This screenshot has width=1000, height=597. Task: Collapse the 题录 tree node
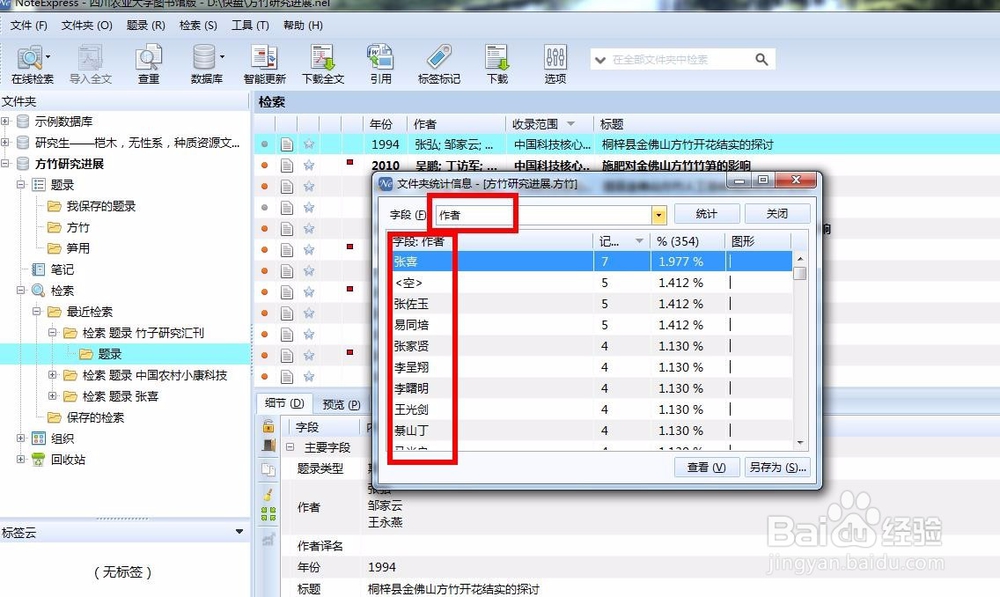coord(21,184)
